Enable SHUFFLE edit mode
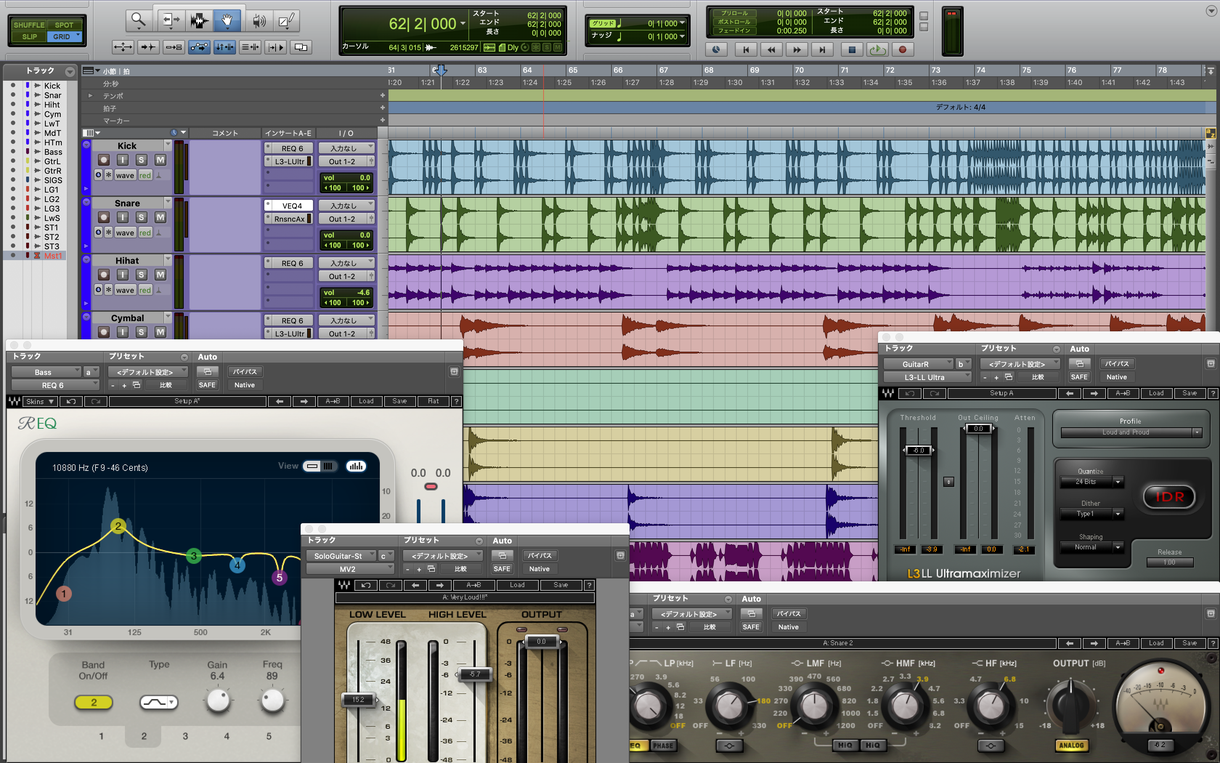Viewport: 1220px width, 763px height. point(28,25)
